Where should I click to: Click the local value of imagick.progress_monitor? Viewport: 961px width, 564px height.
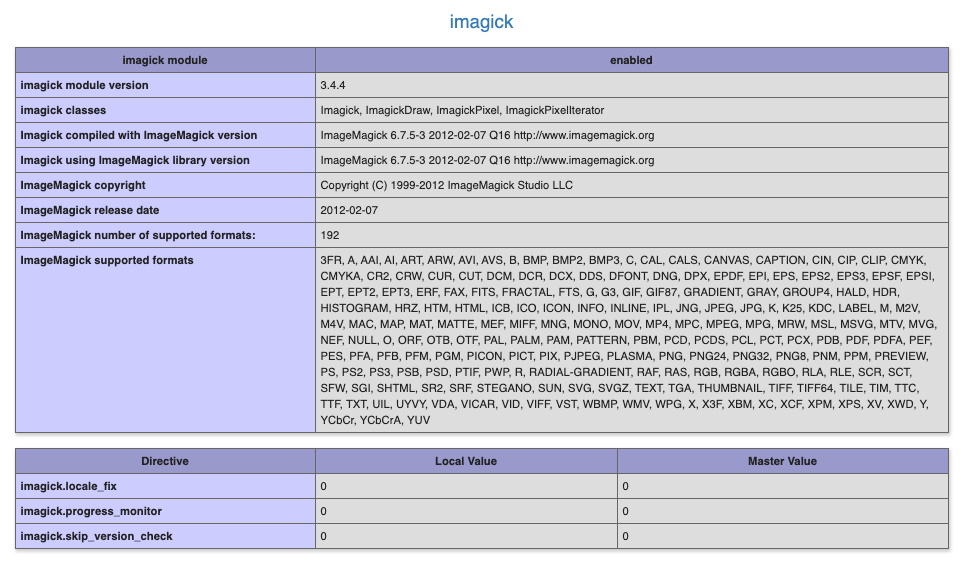click(x=324, y=511)
